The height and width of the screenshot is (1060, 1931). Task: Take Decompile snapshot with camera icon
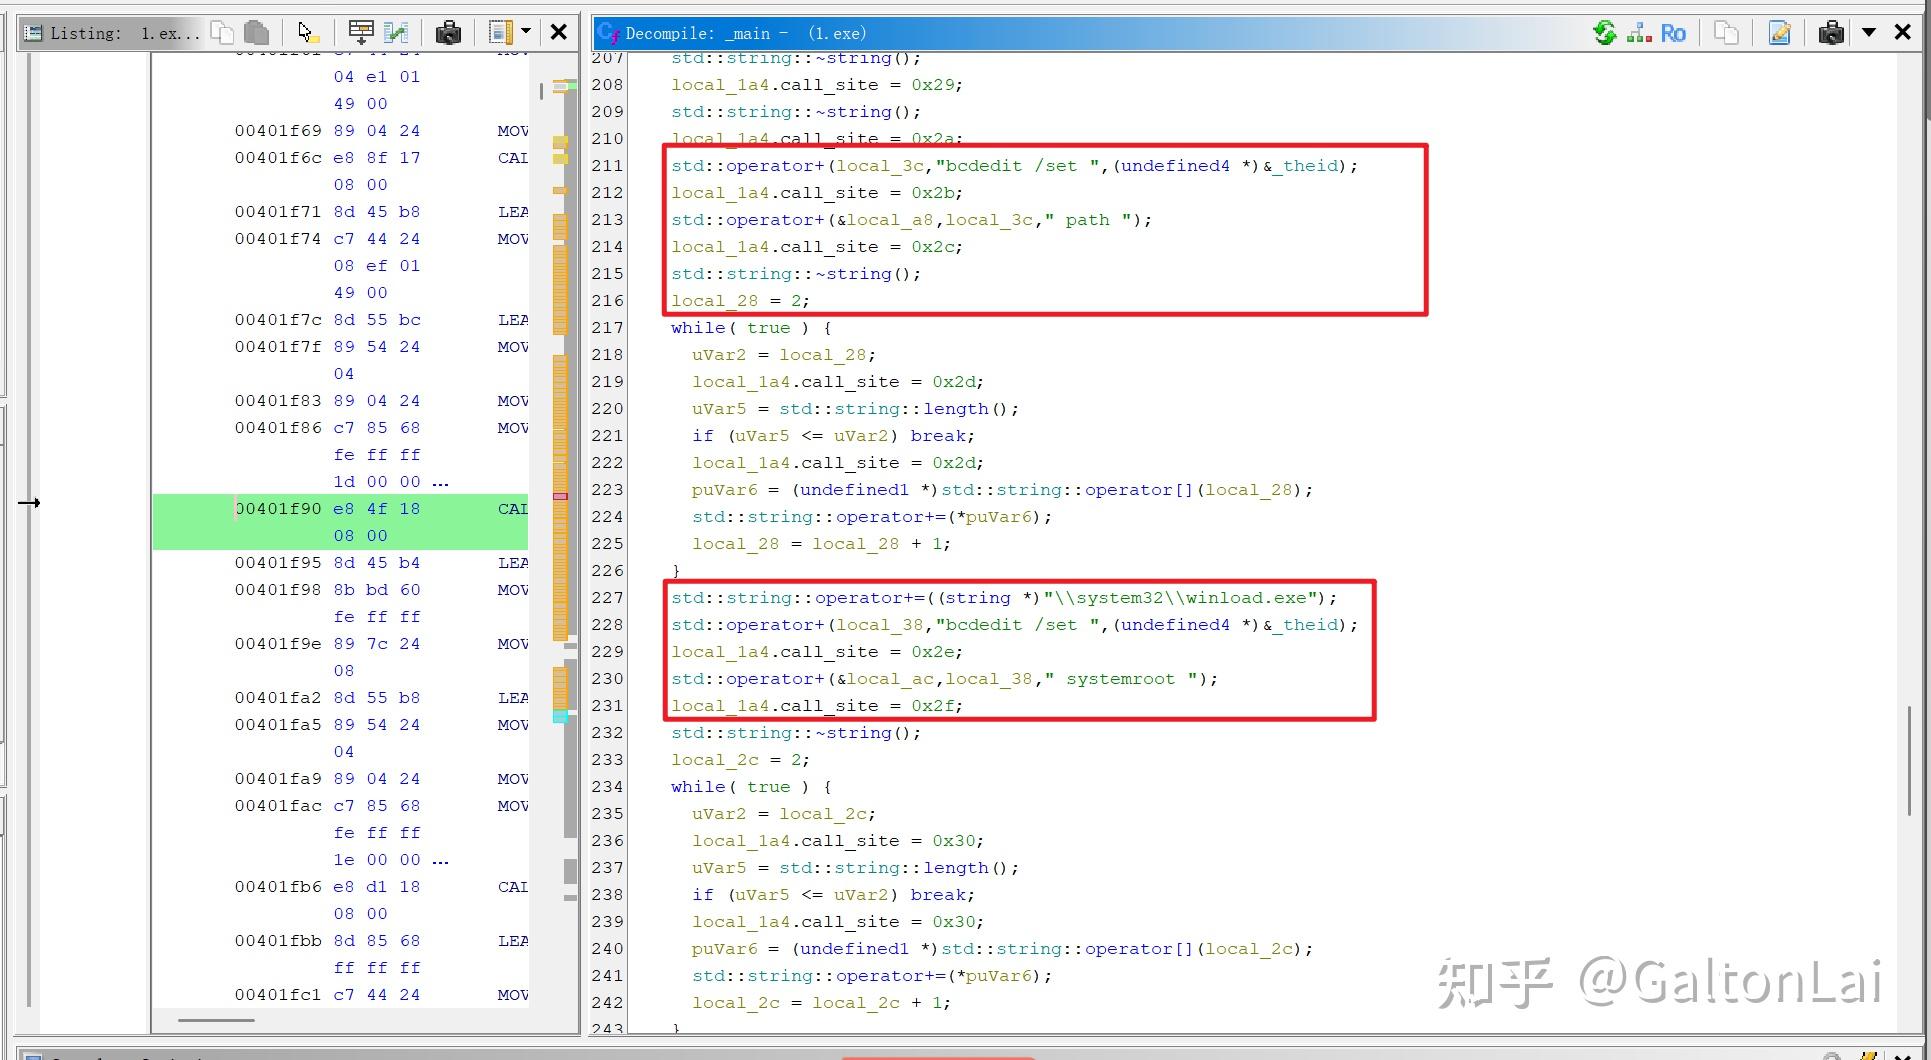1831,33
